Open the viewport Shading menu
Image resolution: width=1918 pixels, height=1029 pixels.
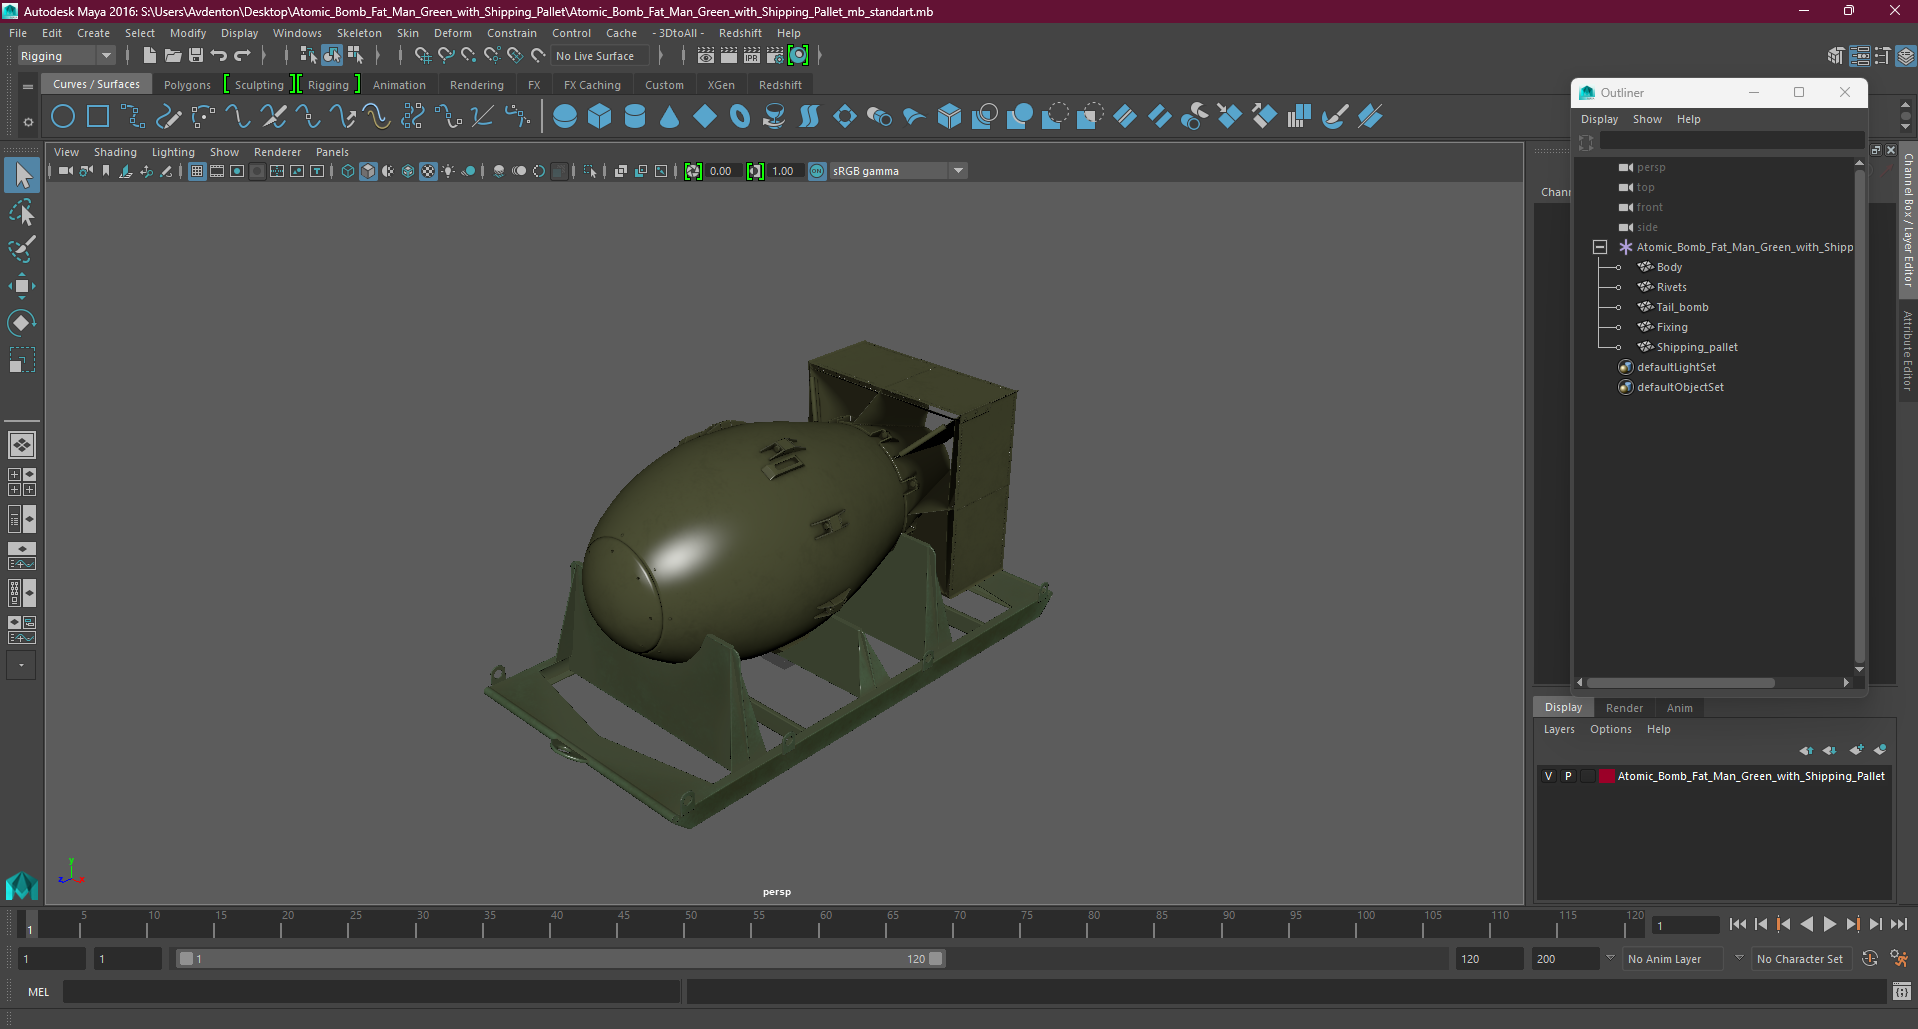click(115, 152)
